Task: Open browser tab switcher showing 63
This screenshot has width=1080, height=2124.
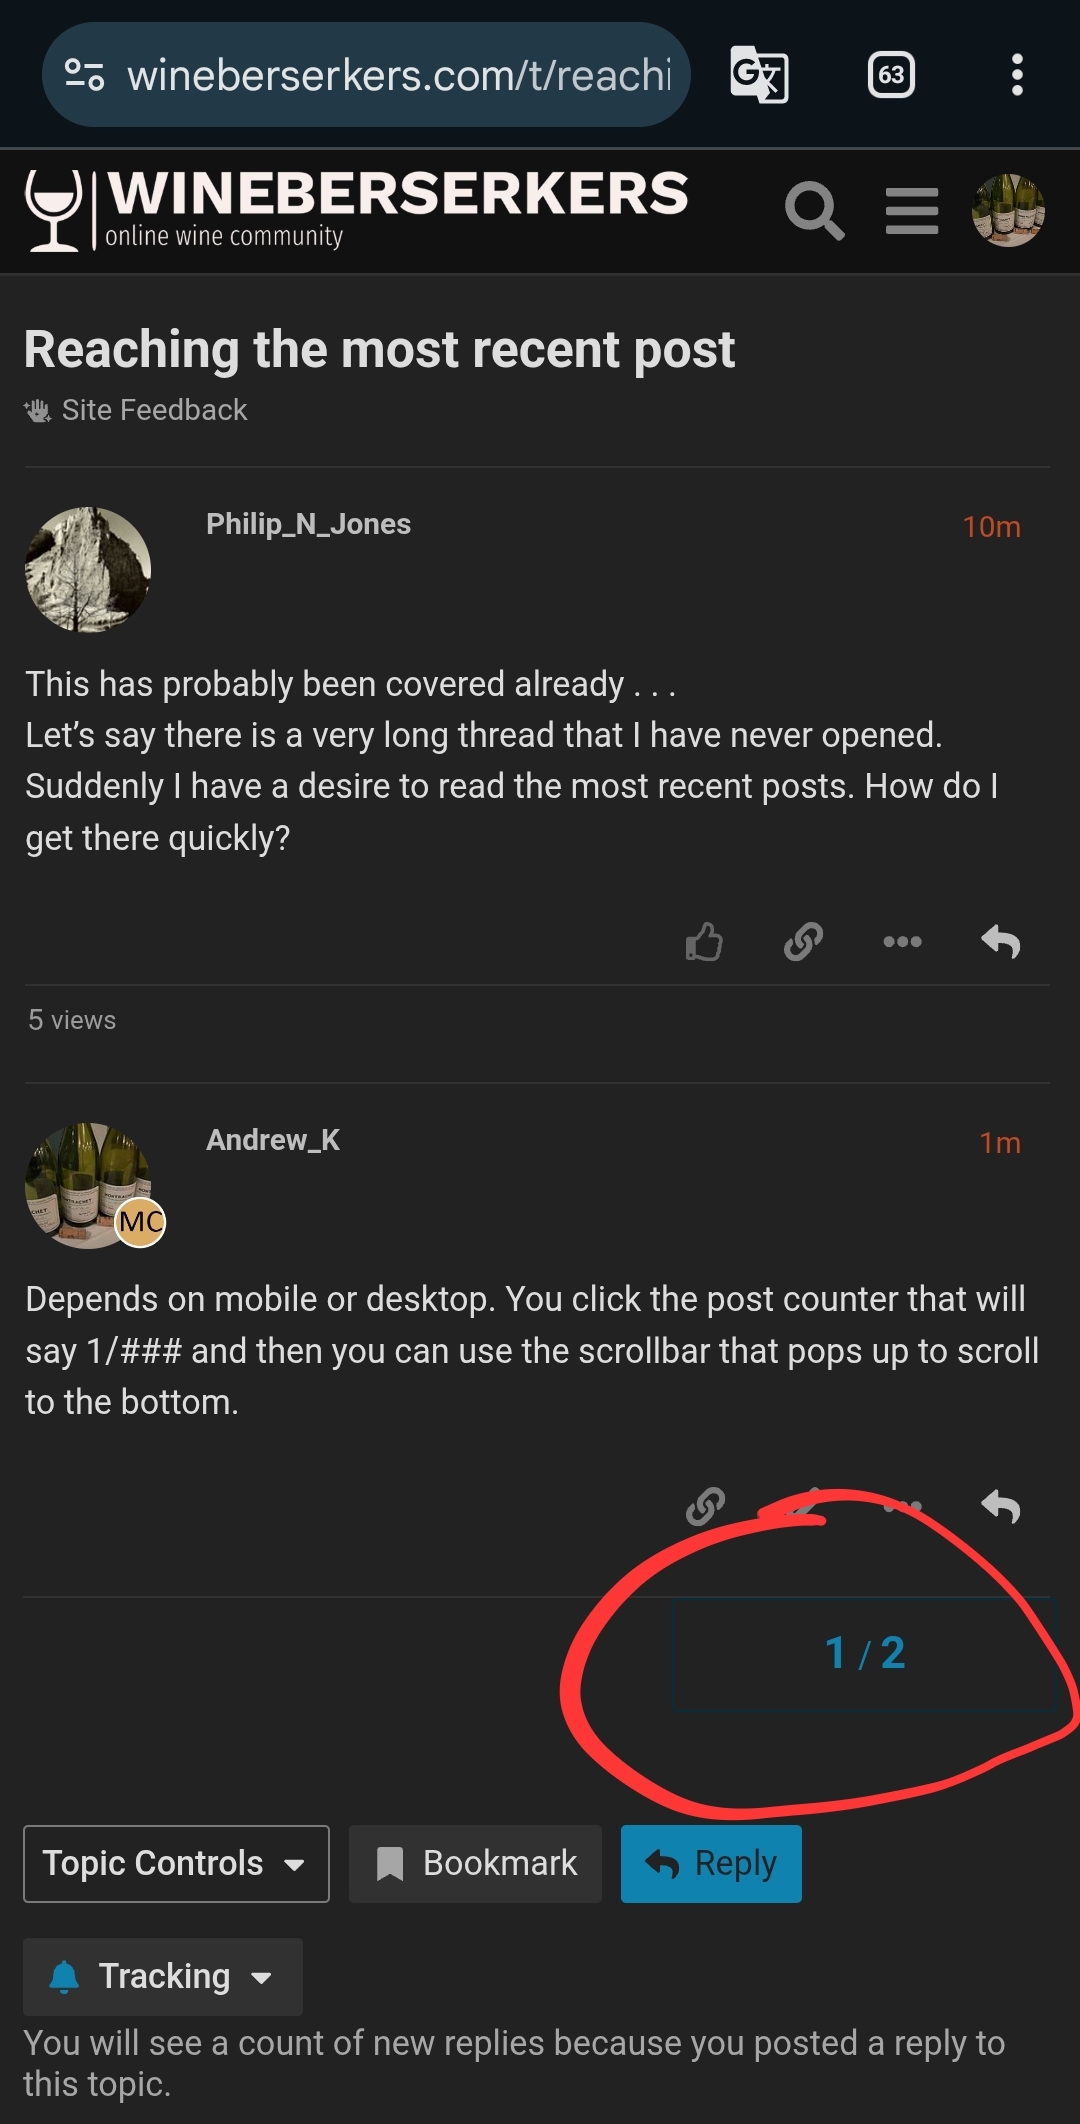Action: tap(891, 75)
